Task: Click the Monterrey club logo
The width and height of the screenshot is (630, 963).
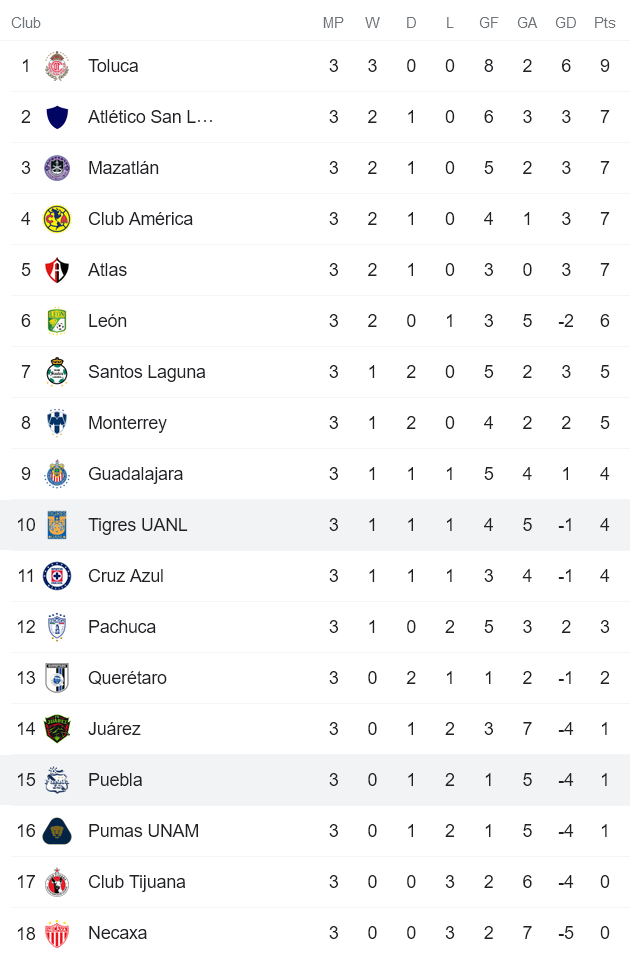Action: pyautogui.click(x=57, y=423)
